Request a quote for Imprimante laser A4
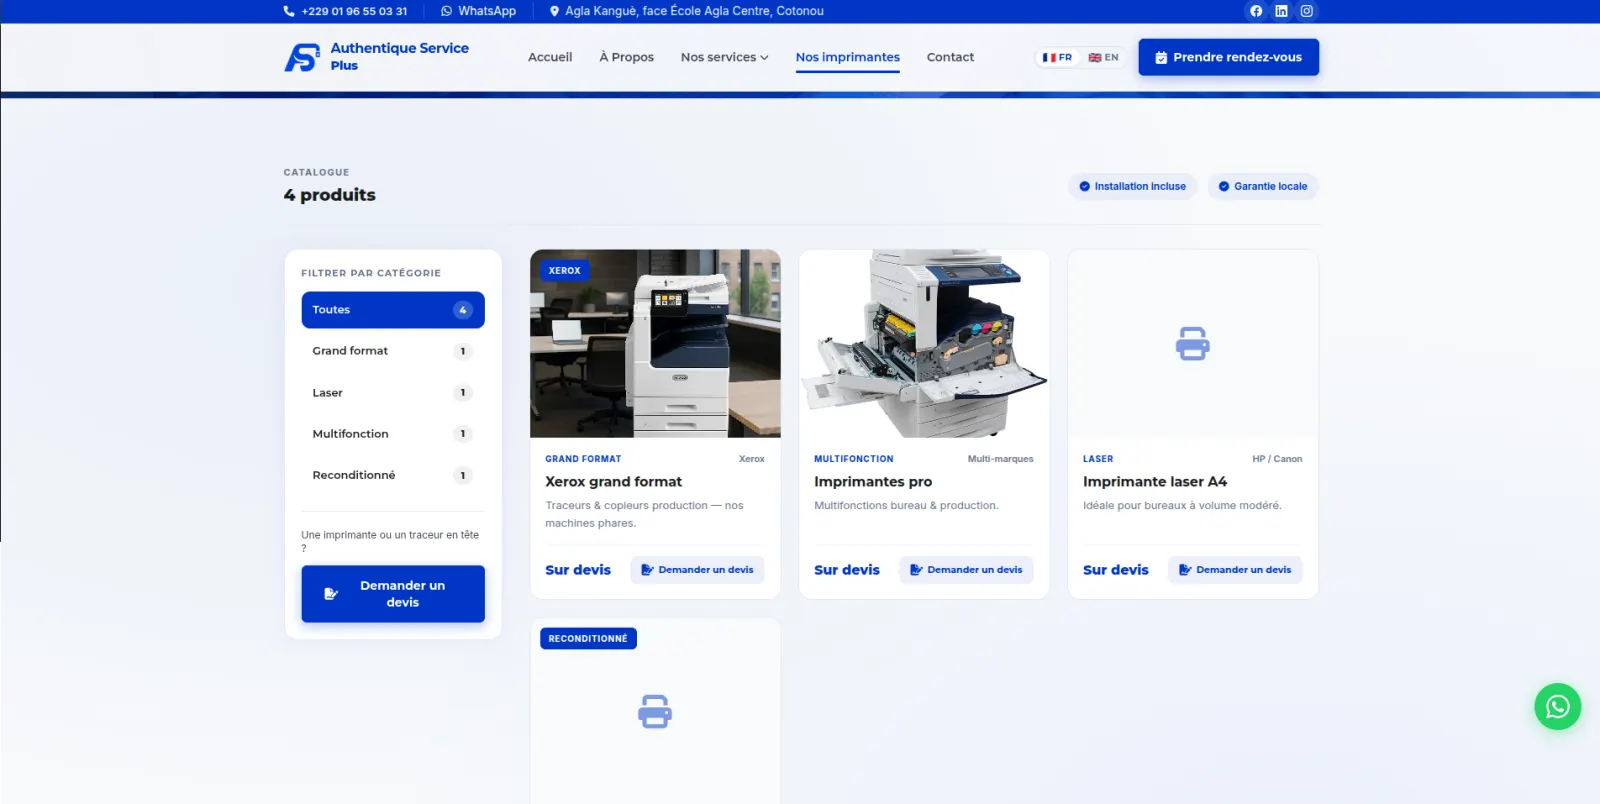This screenshot has width=1600, height=804. click(x=1235, y=570)
